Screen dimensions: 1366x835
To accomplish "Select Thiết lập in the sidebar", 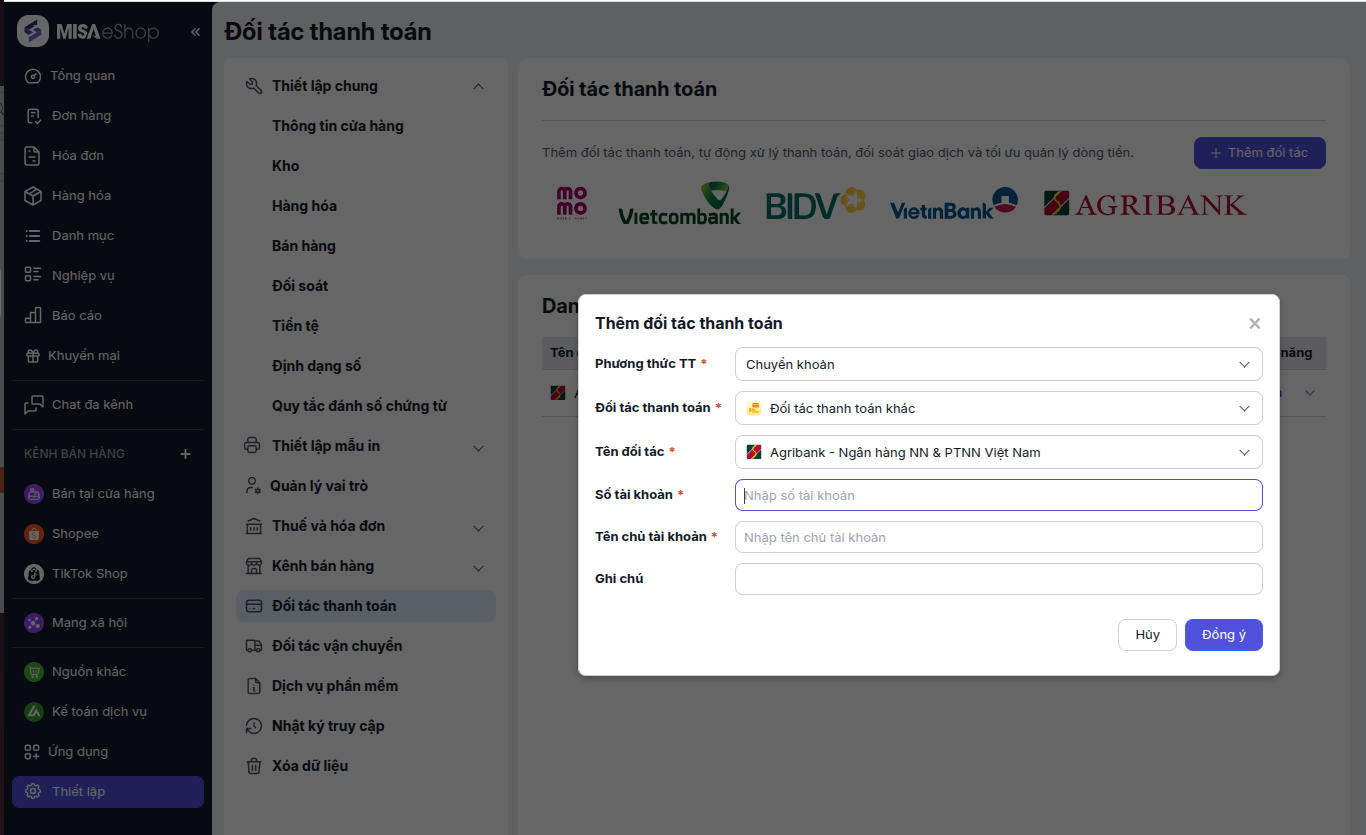I will pyautogui.click(x=108, y=792).
